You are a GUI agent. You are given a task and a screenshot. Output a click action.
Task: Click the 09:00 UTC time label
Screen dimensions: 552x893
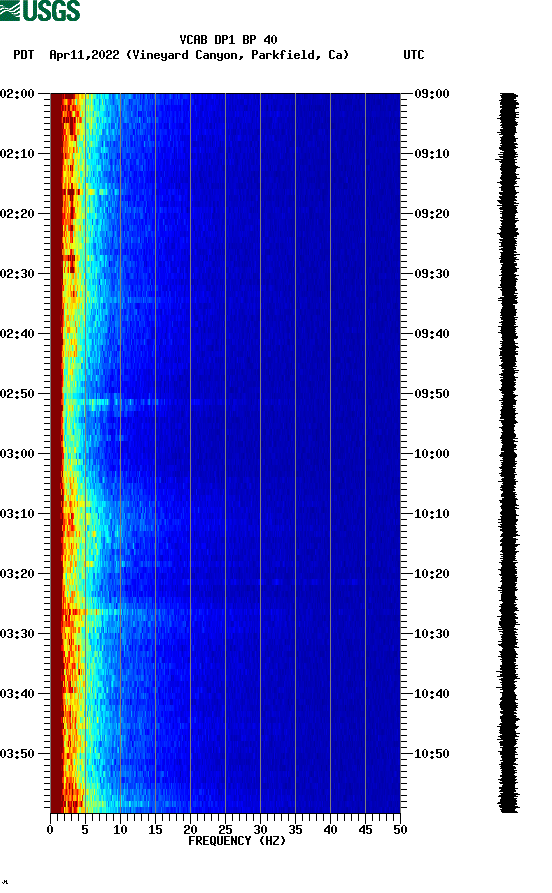pos(432,93)
